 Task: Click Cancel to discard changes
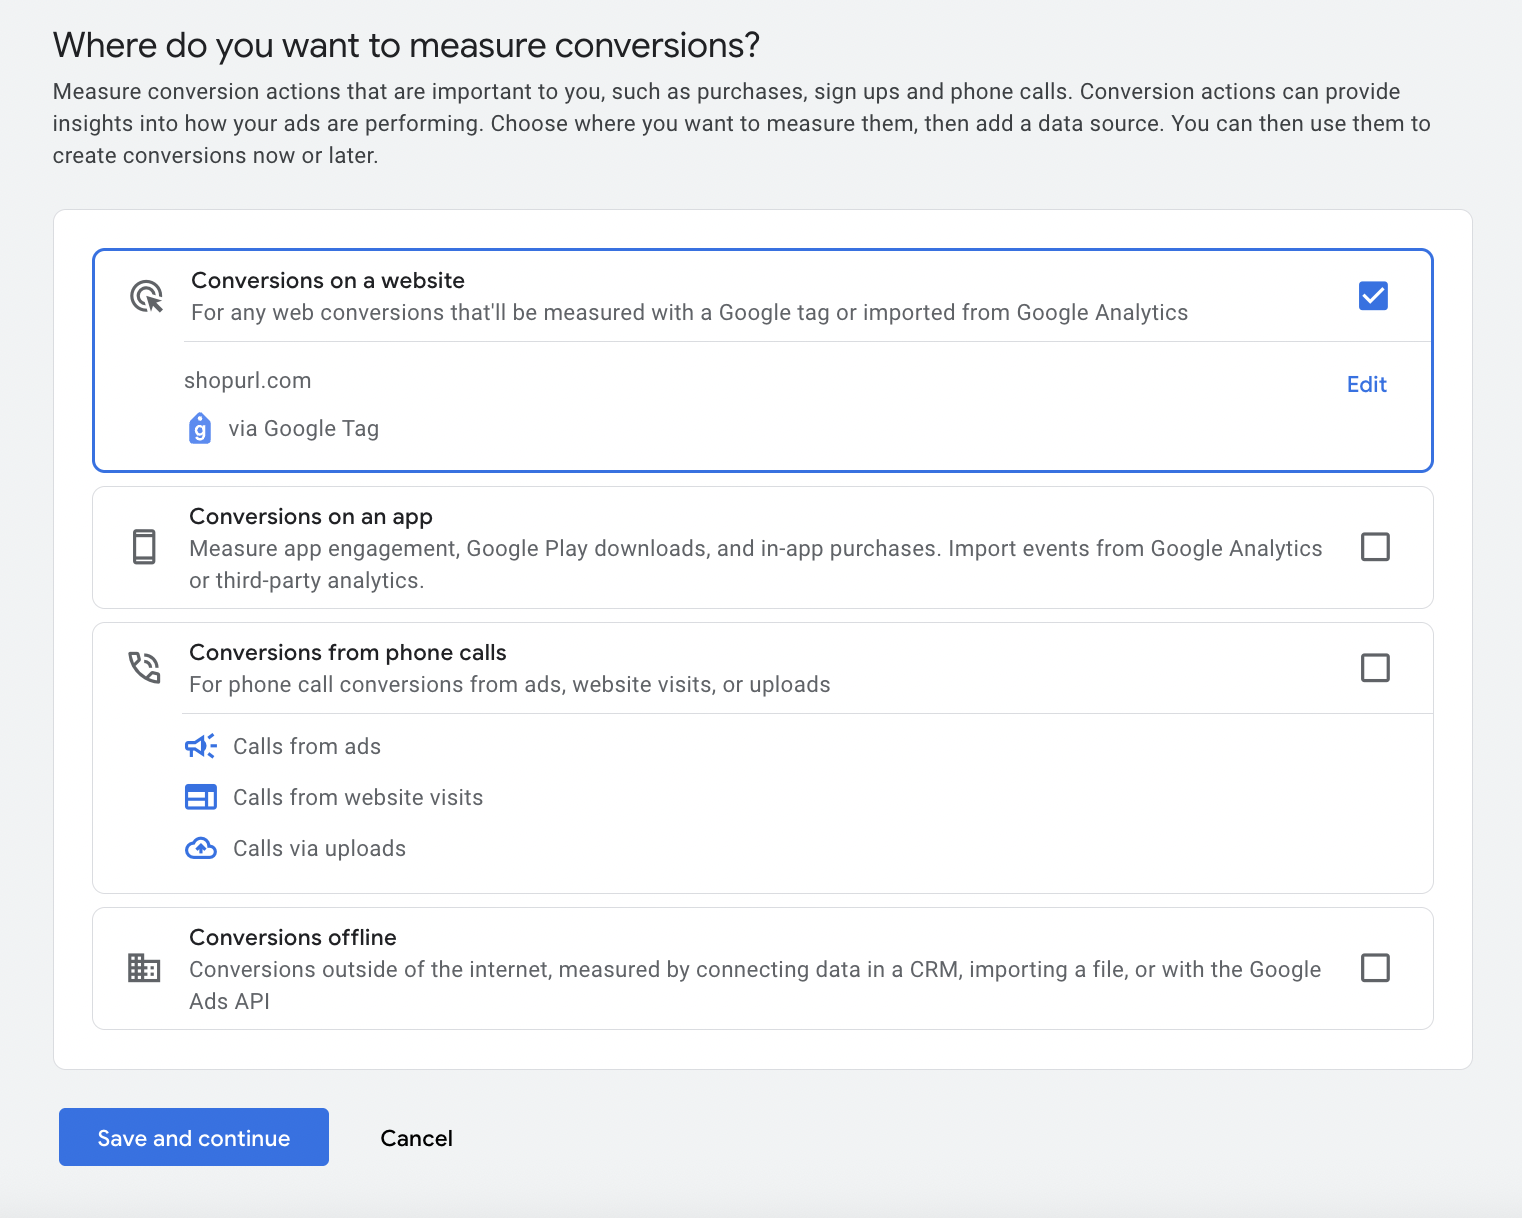pyautogui.click(x=416, y=1137)
